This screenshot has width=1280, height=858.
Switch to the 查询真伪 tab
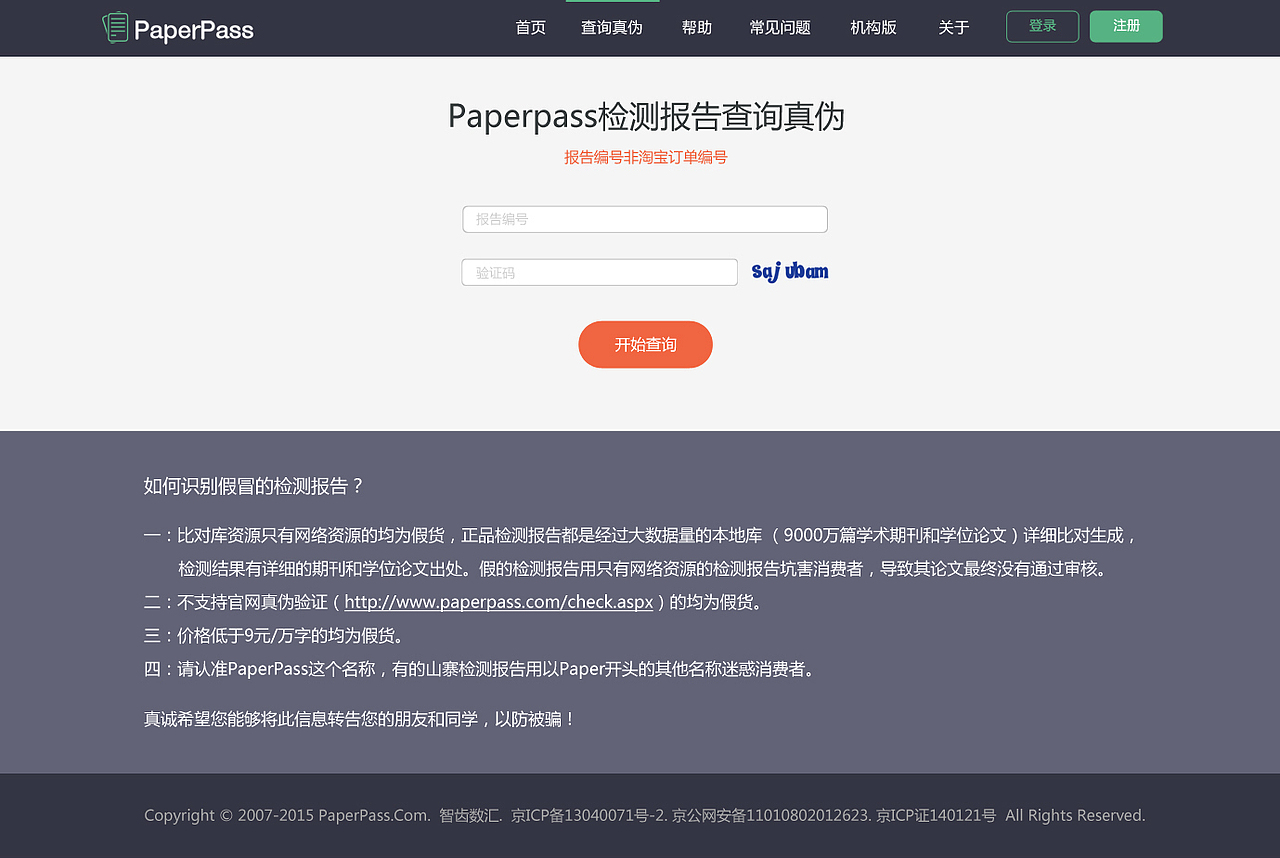(x=612, y=27)
